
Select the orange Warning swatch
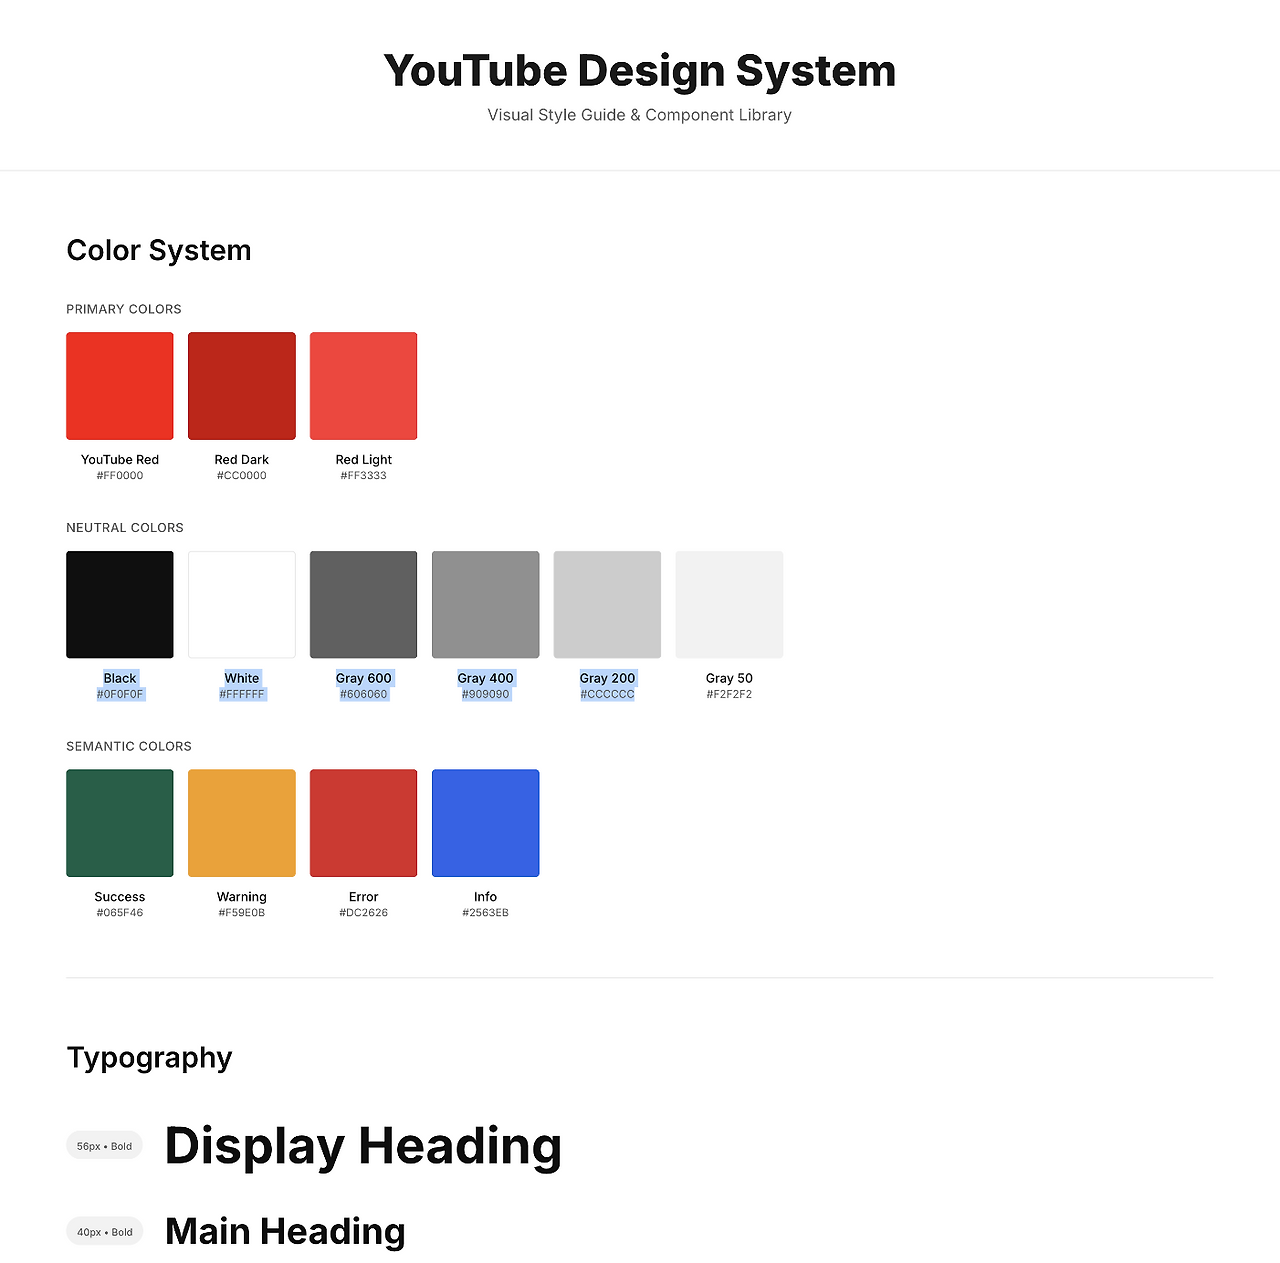242,823
